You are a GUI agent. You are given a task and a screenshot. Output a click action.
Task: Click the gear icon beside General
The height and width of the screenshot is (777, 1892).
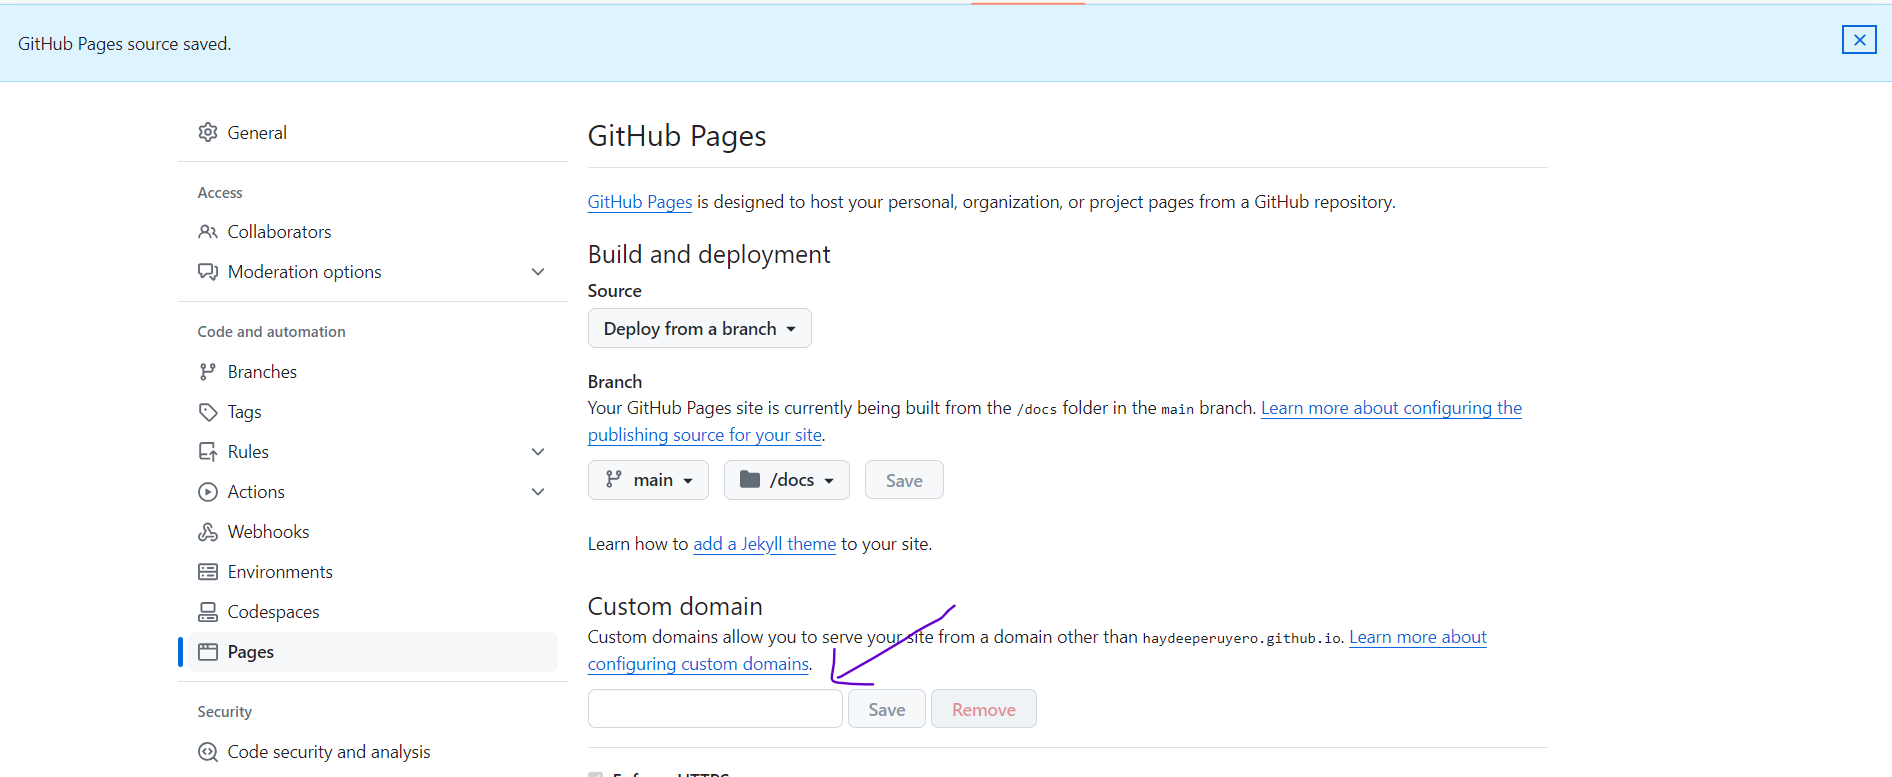point(208,132)
